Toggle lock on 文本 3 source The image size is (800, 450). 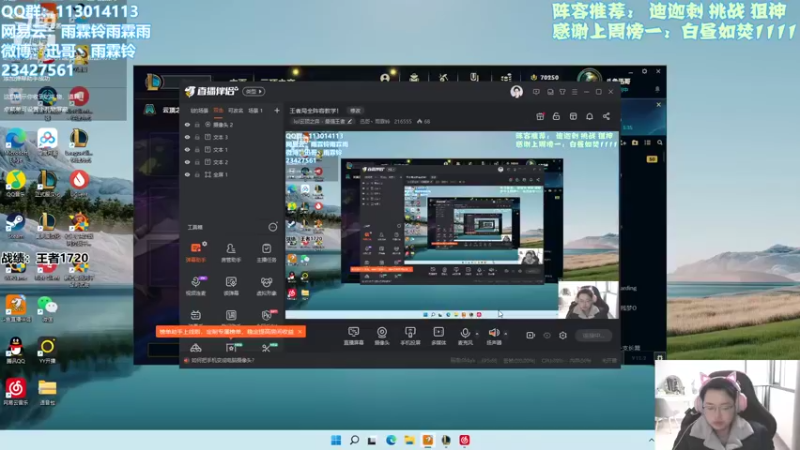point(197,137)
